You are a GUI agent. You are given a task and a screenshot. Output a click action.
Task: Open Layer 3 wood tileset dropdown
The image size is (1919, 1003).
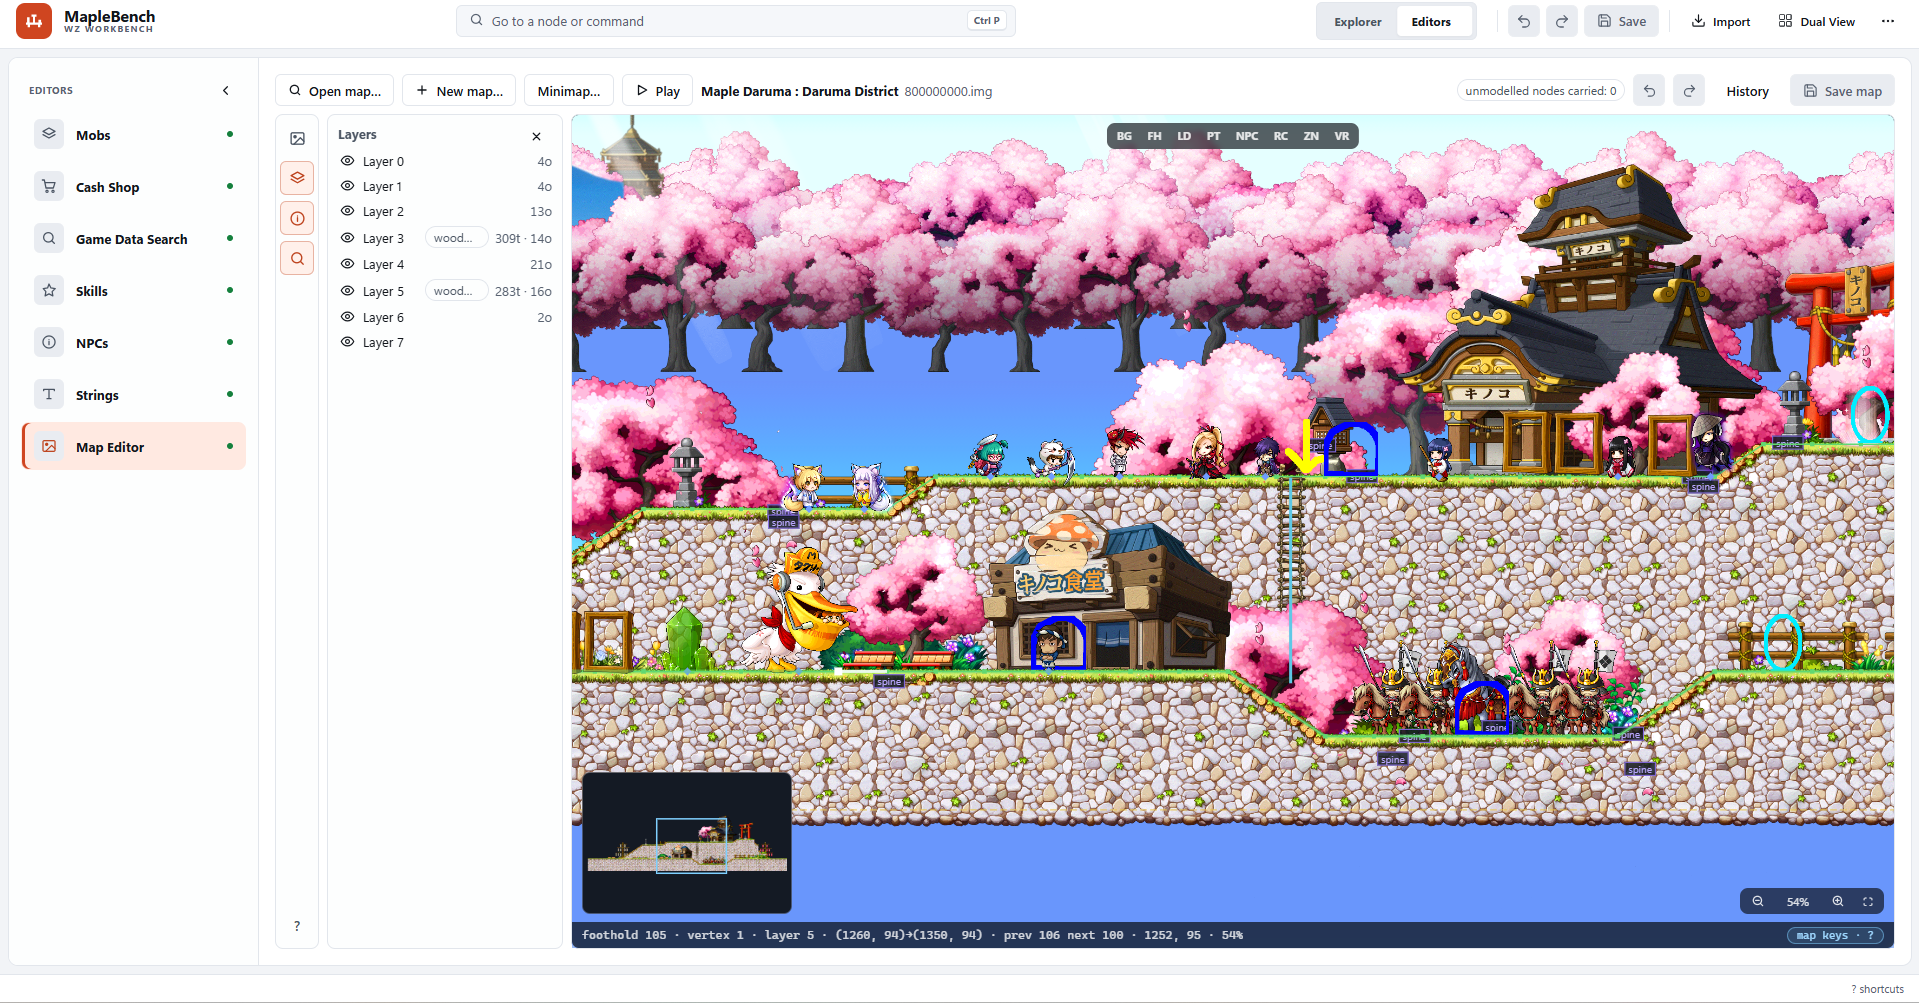pos(456,238)
